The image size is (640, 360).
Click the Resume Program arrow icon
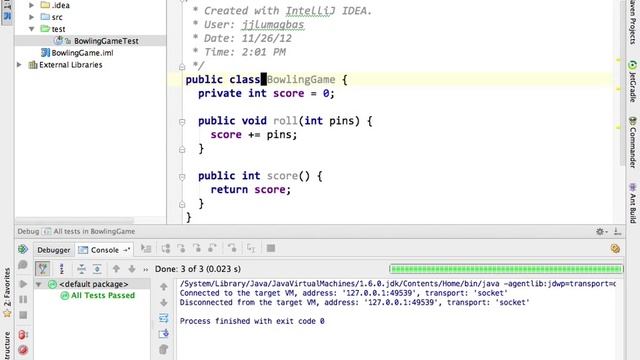[23, 284]
